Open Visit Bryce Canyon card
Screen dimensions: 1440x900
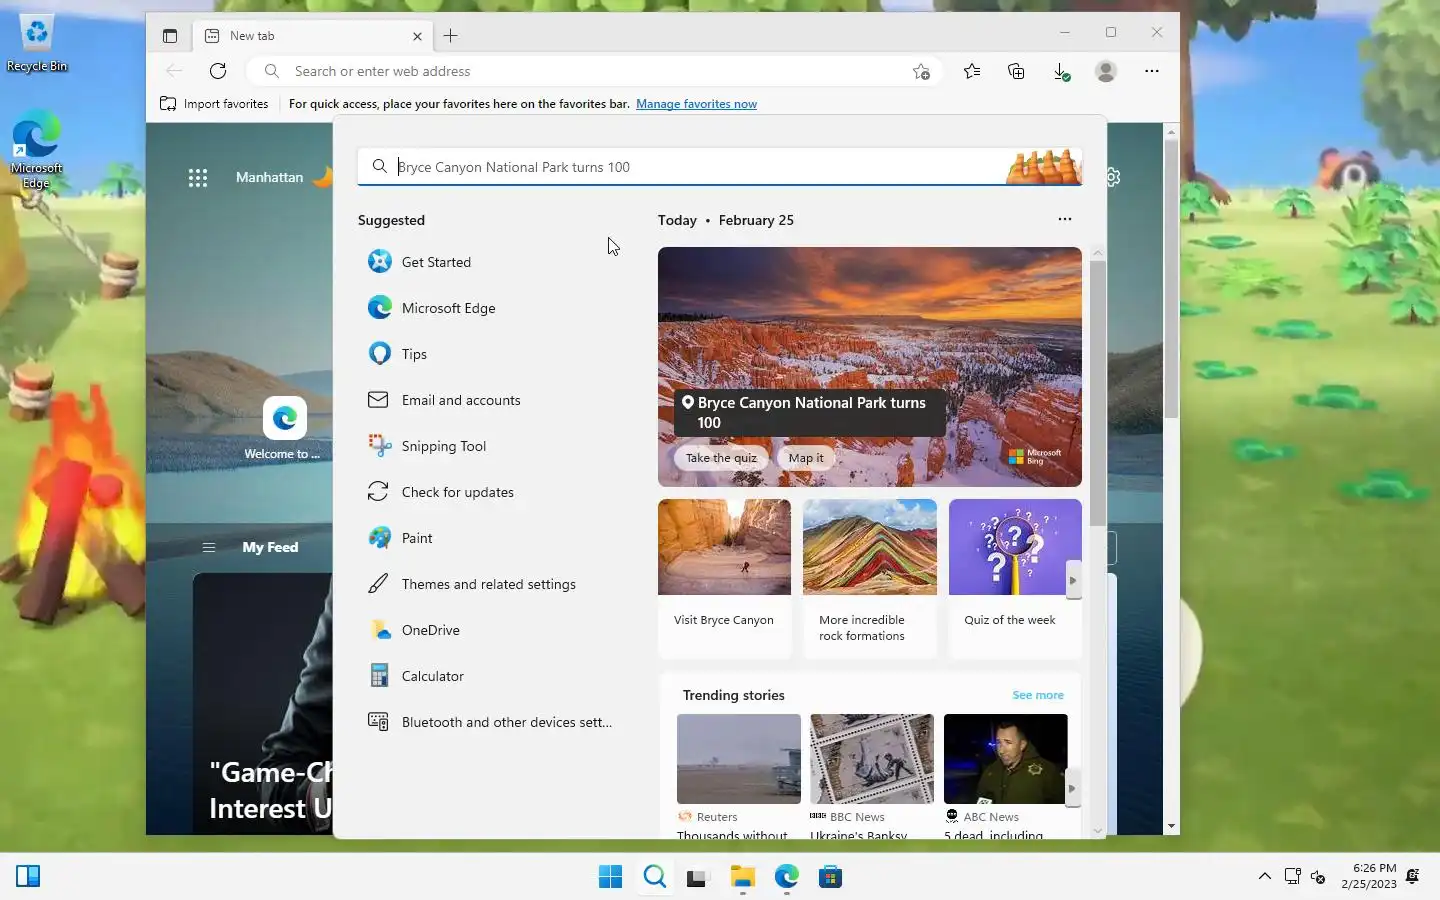(x=724, y=579)
